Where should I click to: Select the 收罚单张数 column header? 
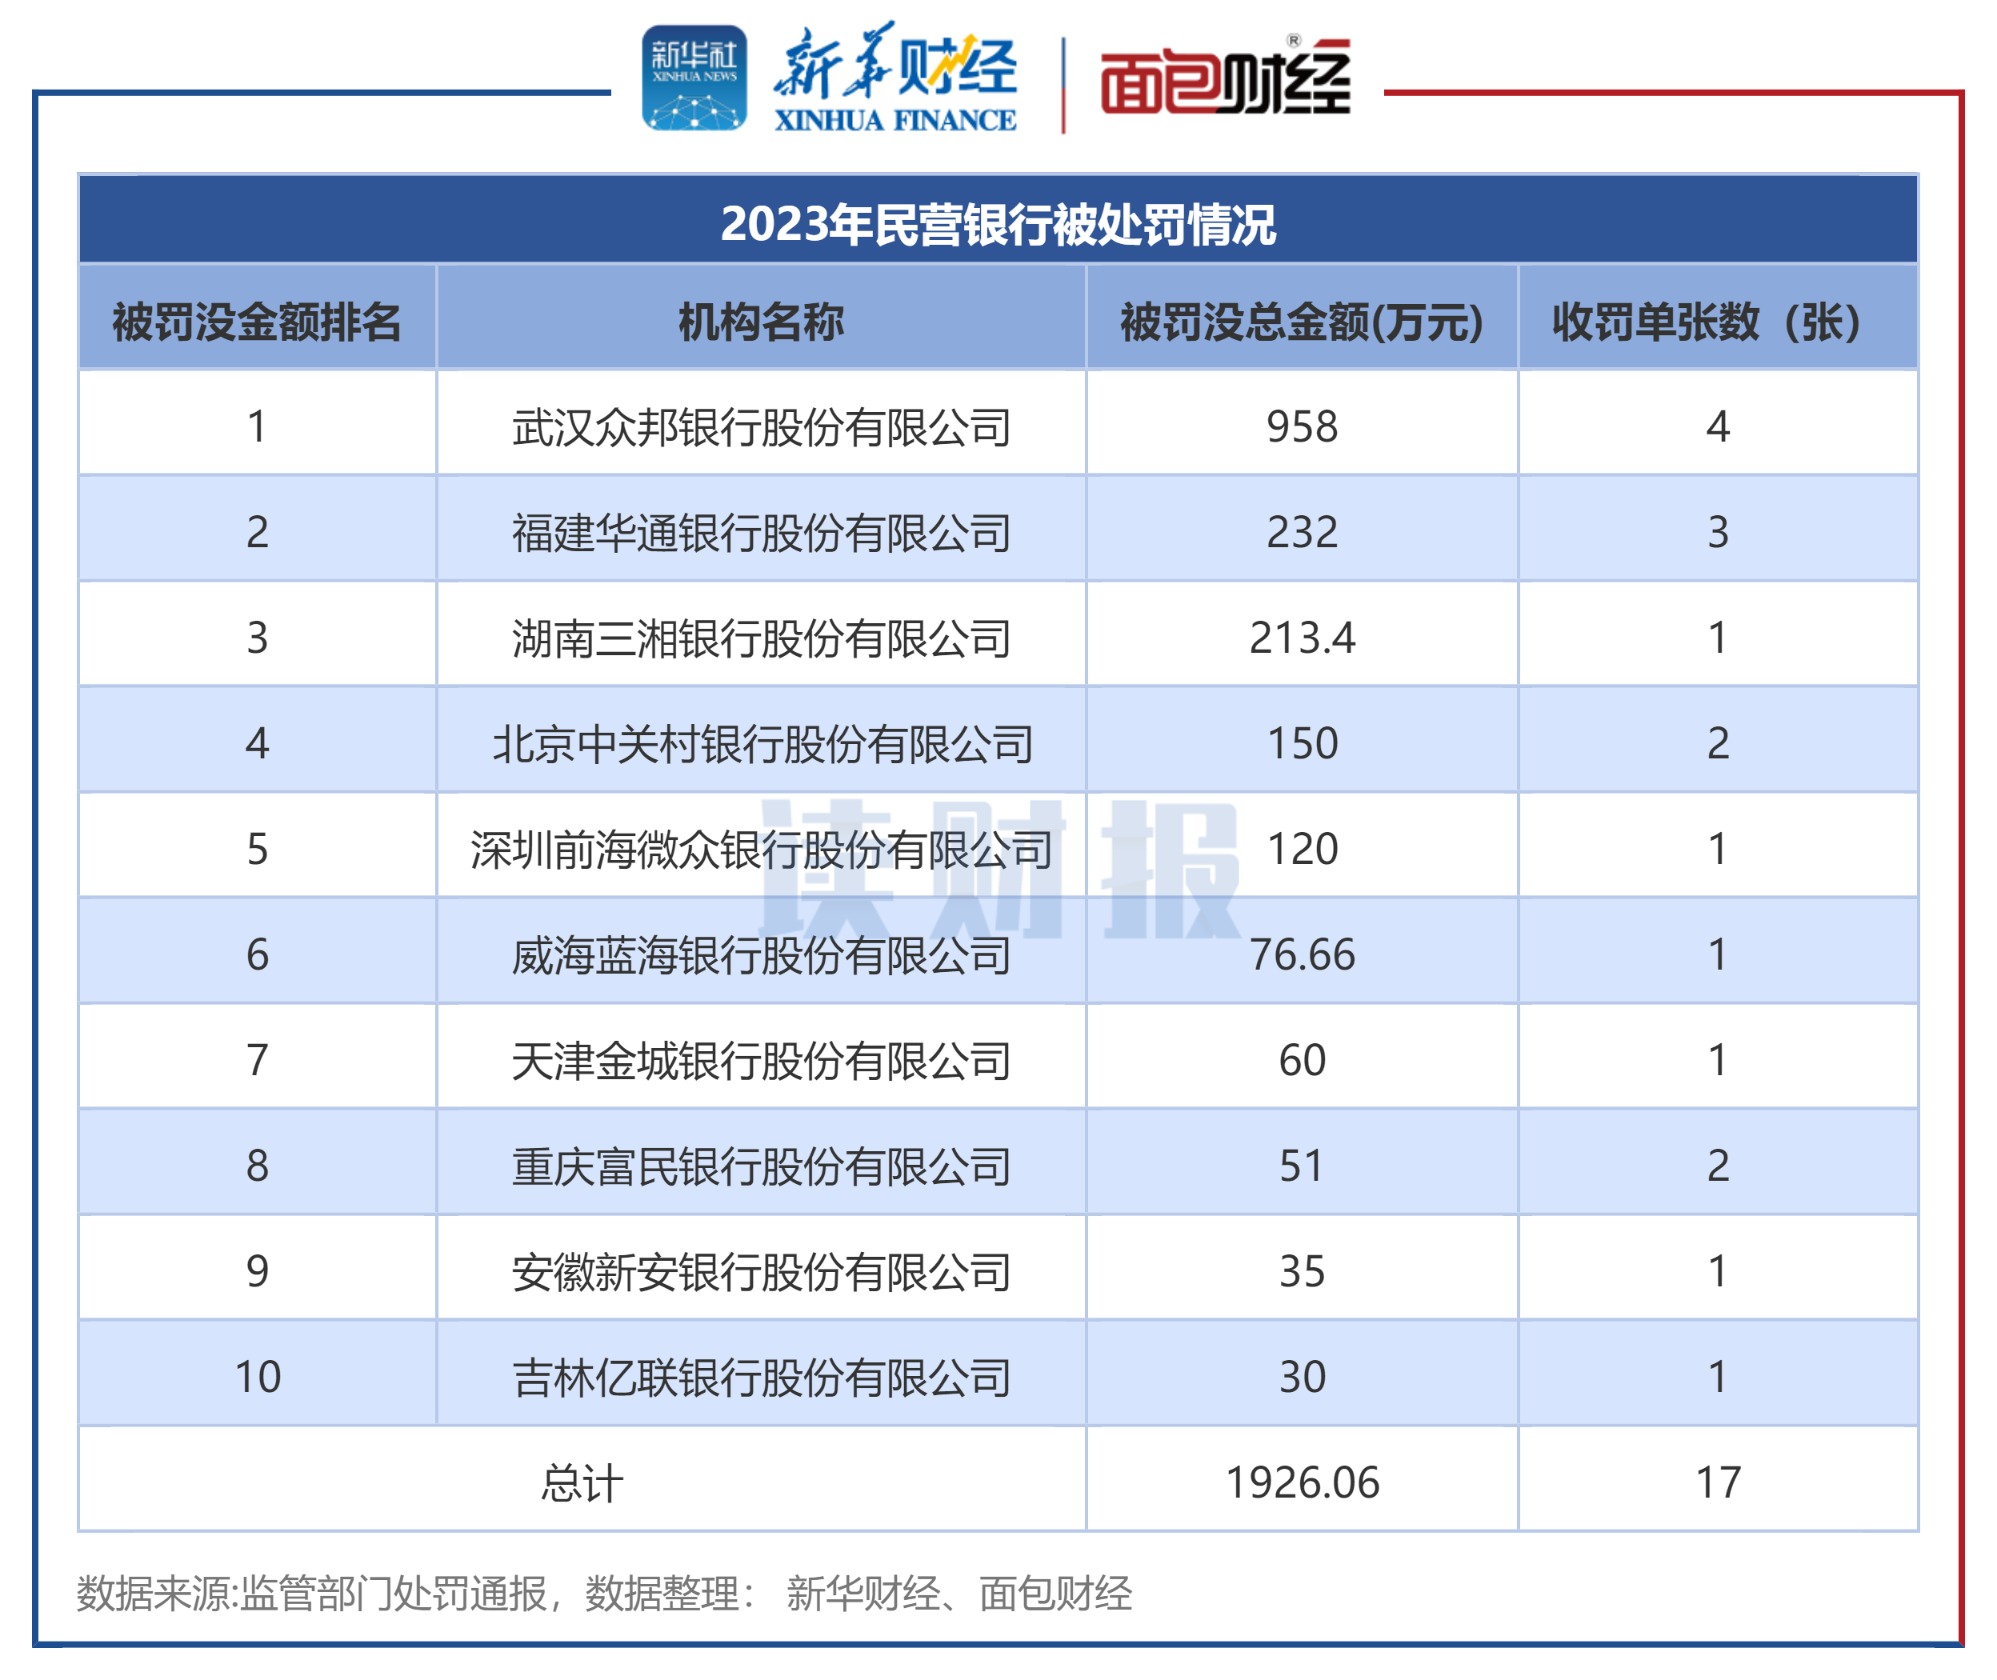(1716, 322)
